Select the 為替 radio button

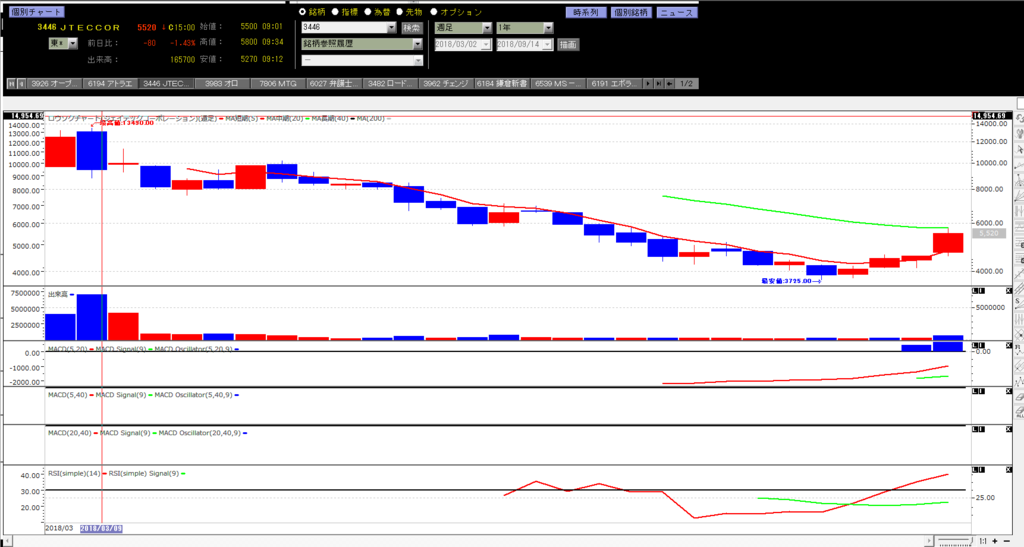368,12
